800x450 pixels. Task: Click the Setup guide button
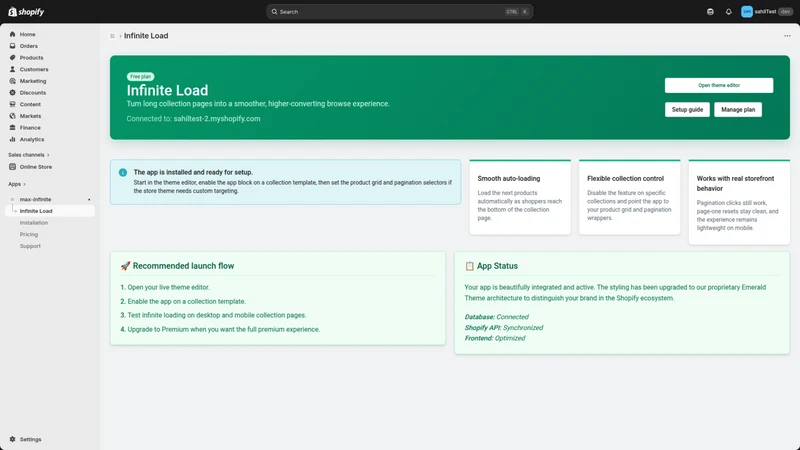687,110
